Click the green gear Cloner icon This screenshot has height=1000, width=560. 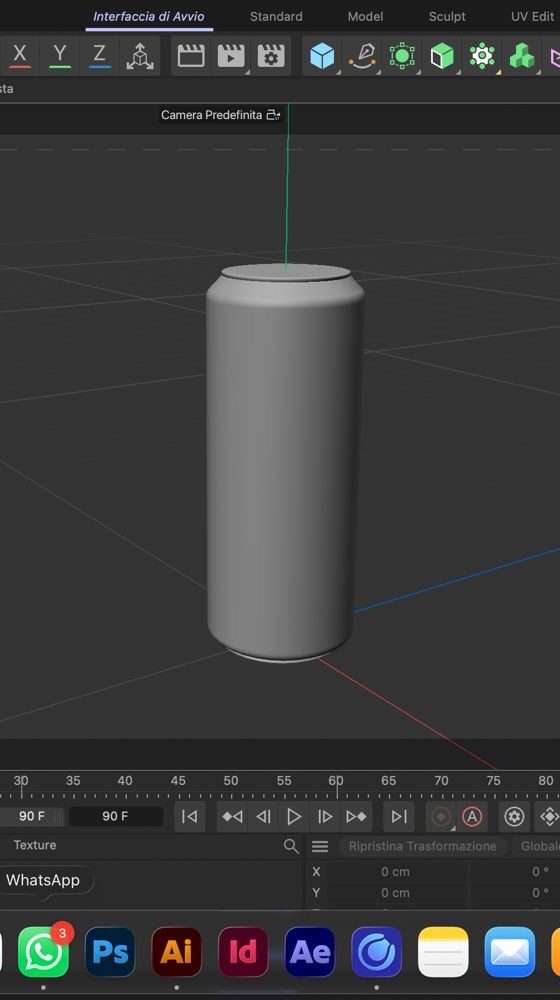(482, 56)
